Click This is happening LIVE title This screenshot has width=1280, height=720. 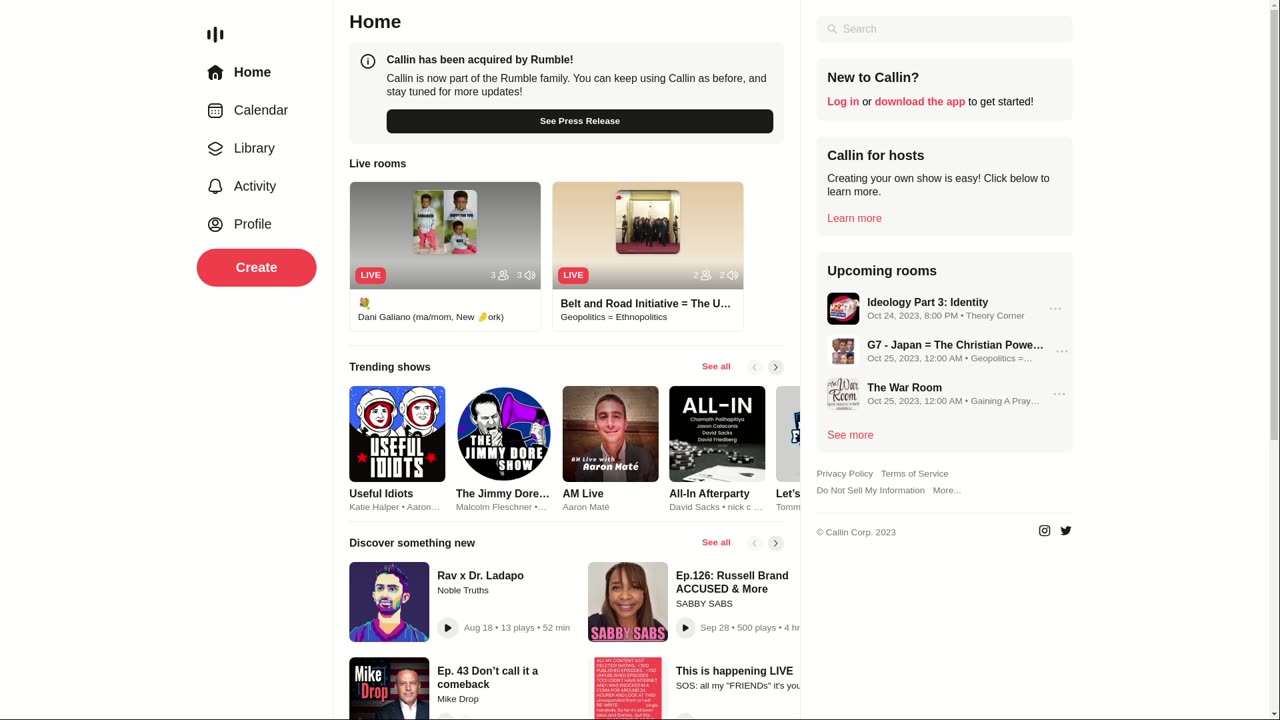[734, 672]
